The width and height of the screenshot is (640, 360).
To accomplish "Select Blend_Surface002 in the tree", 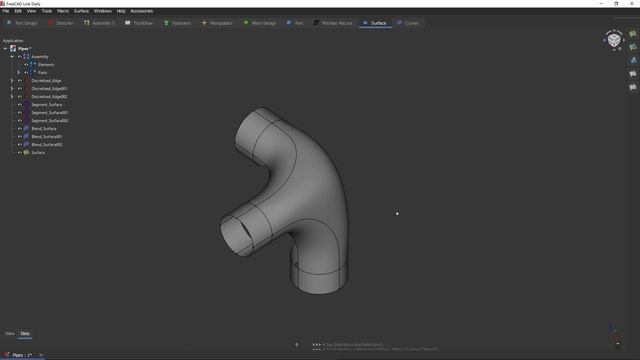I will (x=47, y=144).
